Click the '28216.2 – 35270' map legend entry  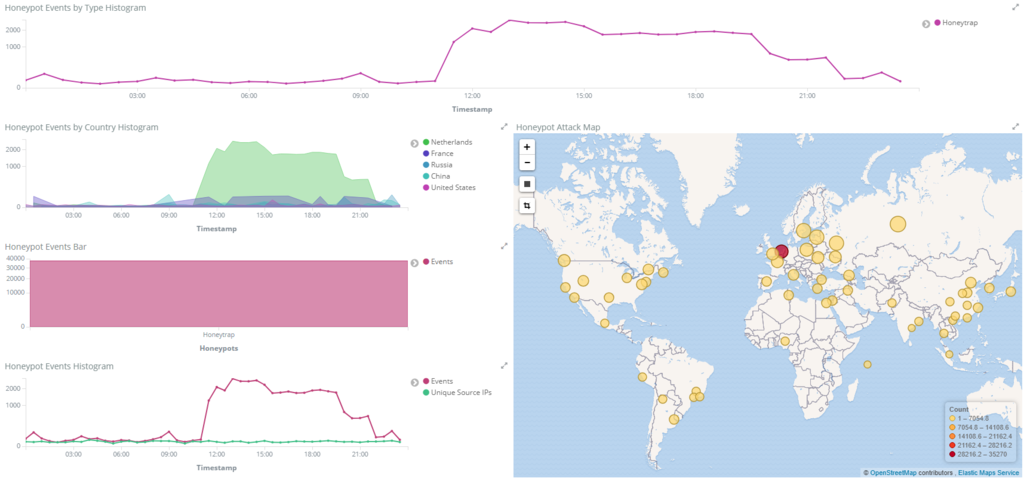[976, 454]
